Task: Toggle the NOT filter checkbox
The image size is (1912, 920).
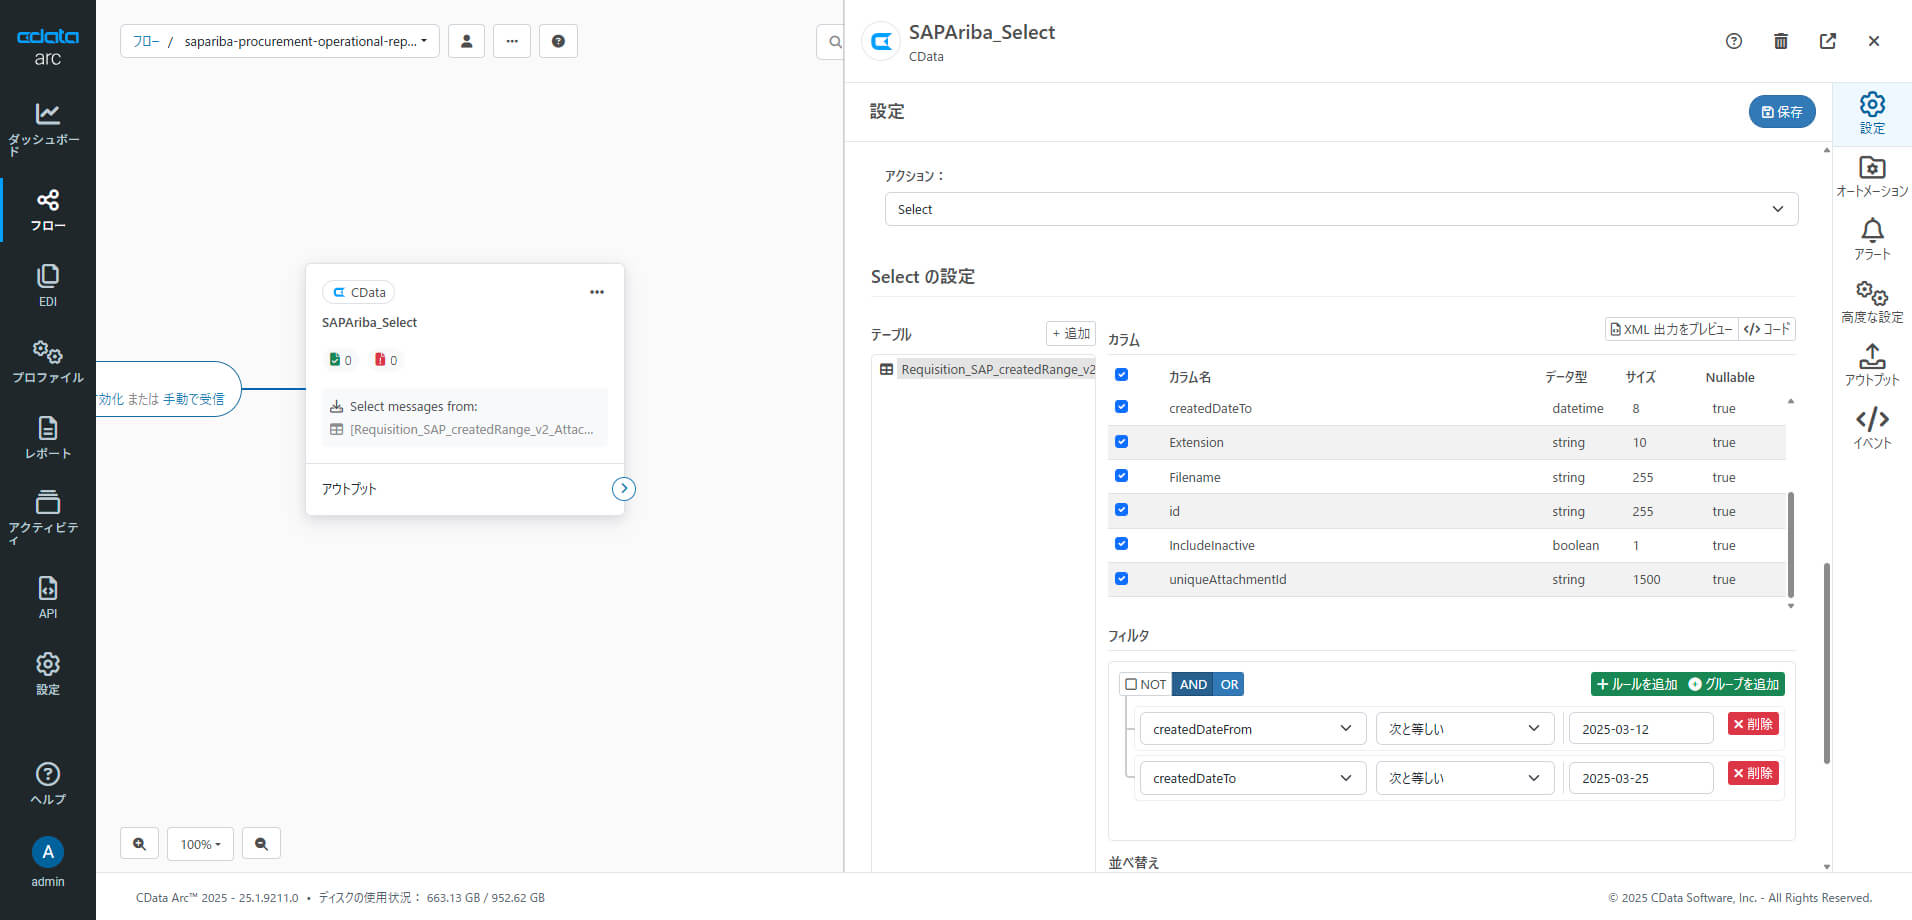Action: coord(1131,684)
